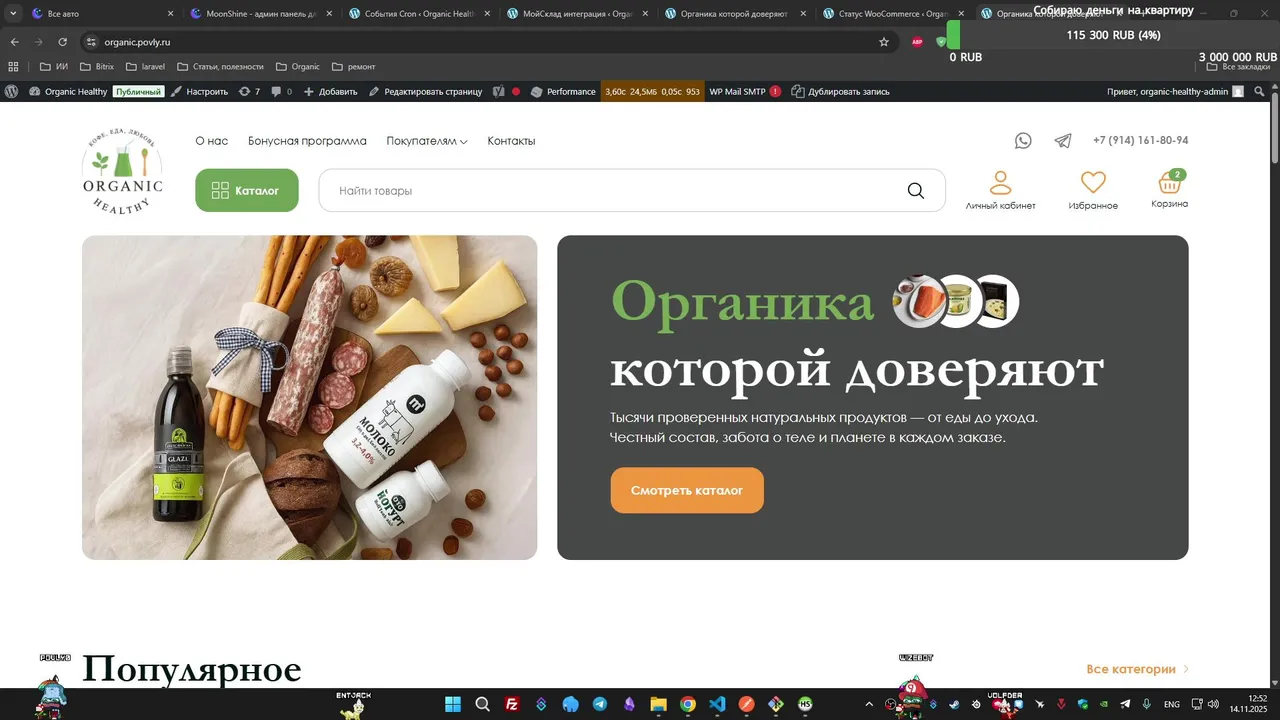Click the admin bar search magnifier
This screenshot has height=720, width=1280.
1260,91
